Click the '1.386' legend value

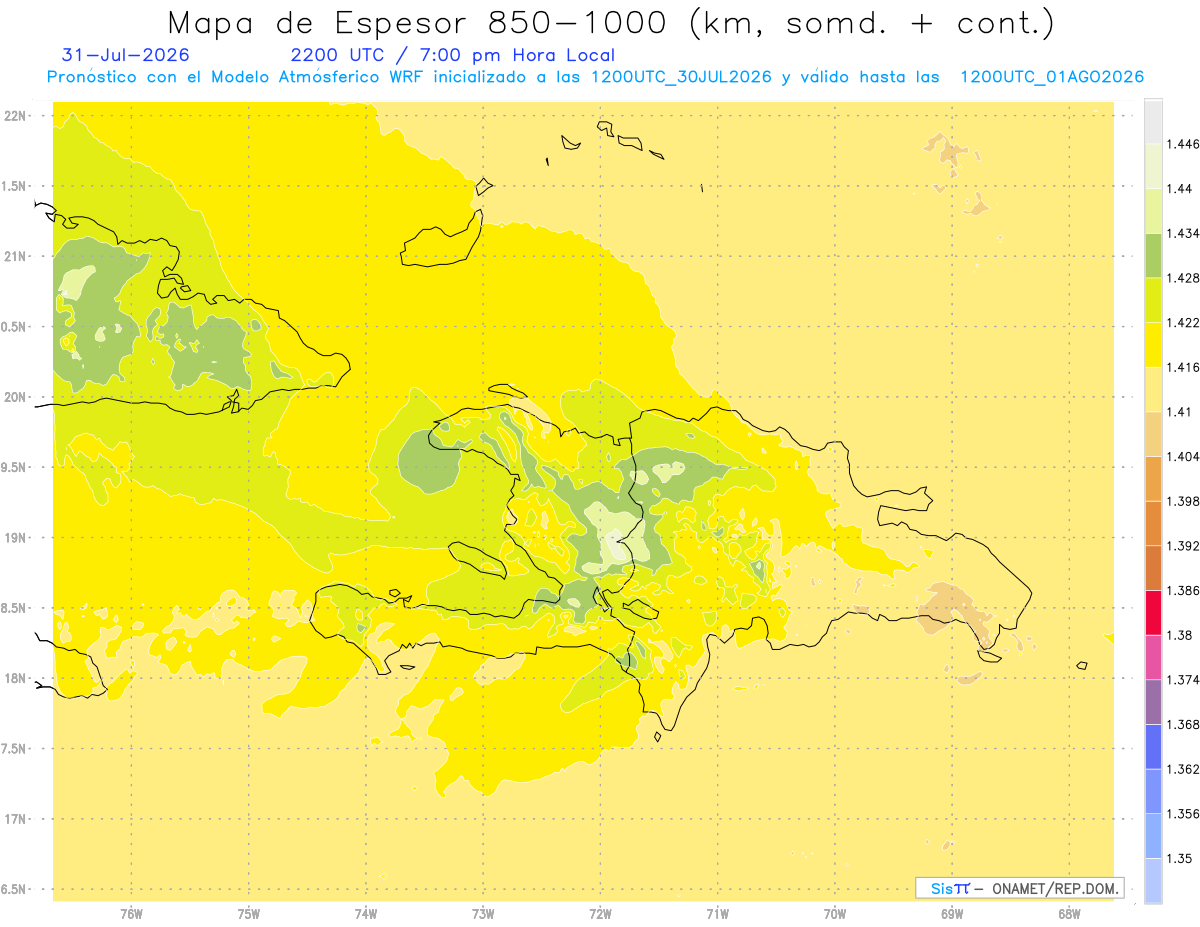[x=1182, y=590]
